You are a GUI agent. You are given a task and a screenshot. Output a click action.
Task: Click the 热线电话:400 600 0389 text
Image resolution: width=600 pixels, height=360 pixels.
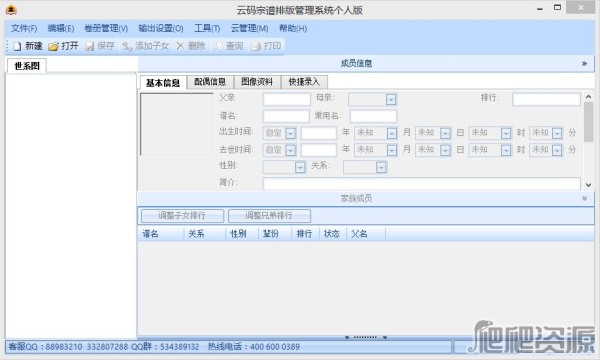tap(254, 347)
